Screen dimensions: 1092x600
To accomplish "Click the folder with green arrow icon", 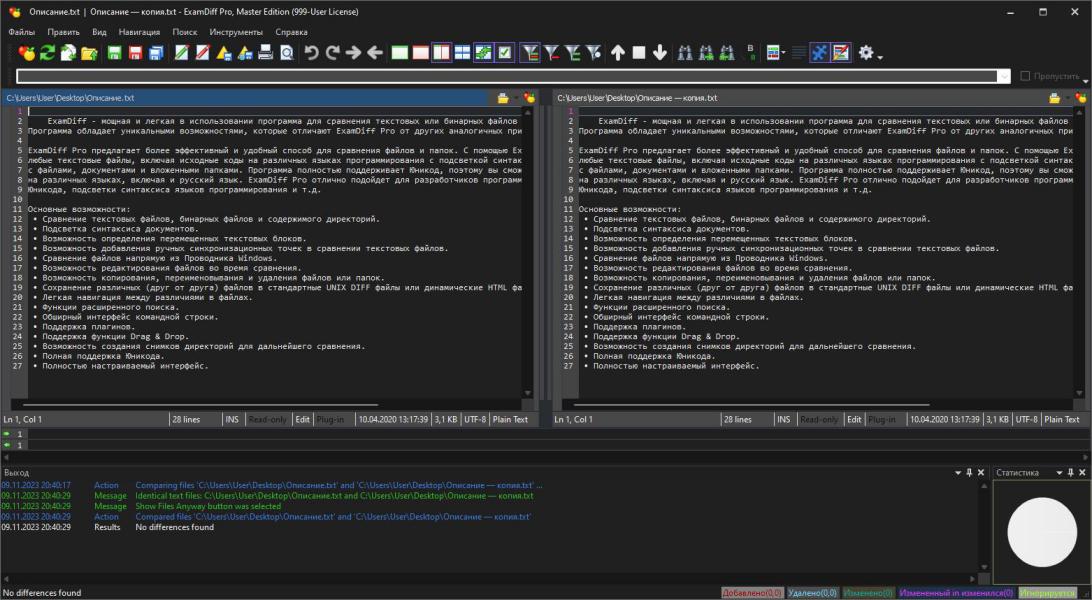I will click(89, 53).
